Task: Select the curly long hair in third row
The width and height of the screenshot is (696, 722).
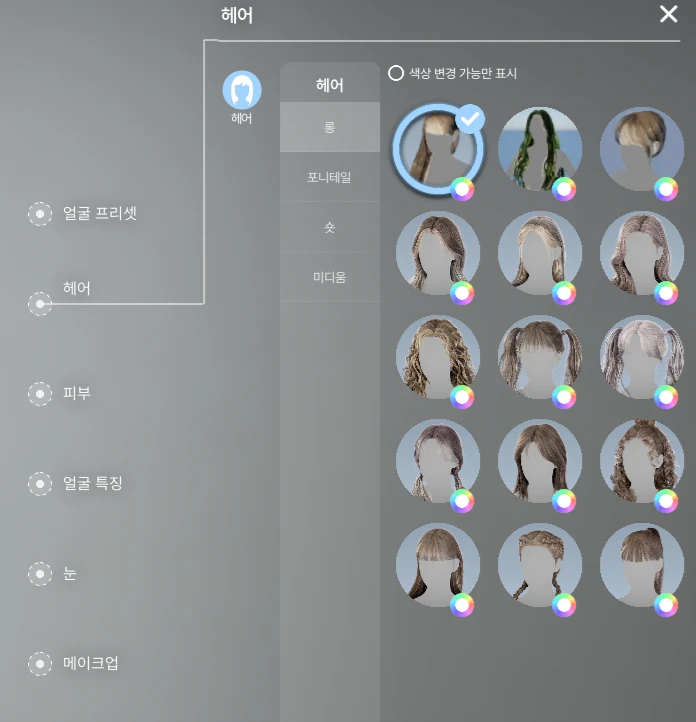Action: [437, 356]
